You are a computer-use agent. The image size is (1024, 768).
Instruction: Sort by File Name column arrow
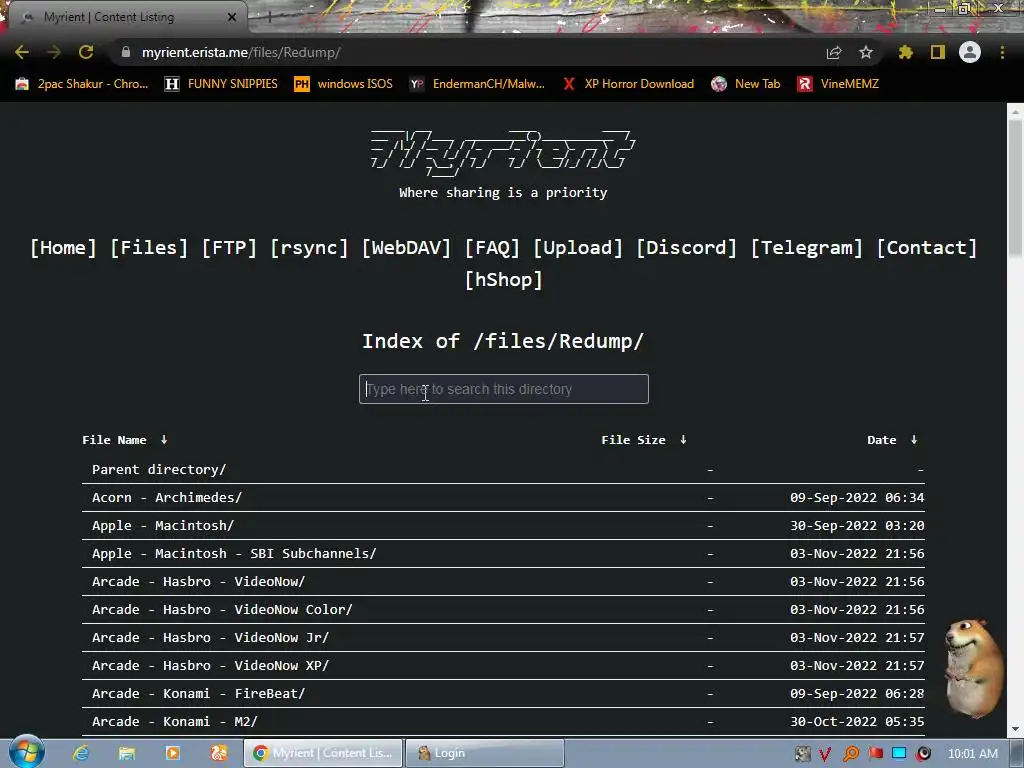164,440
